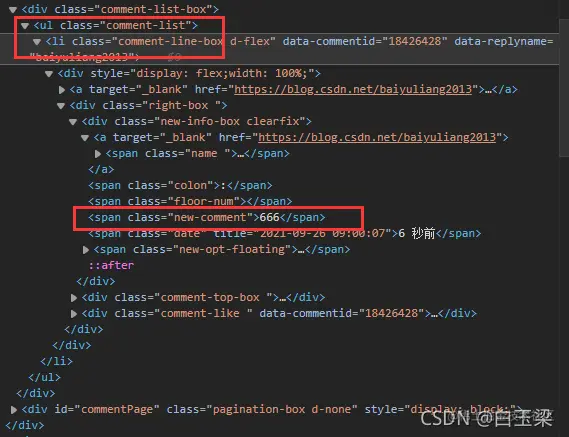Screen dimensions: 569x437
Task: Expand the commentPage pagination-box div
Action: [x=13, y=409]
